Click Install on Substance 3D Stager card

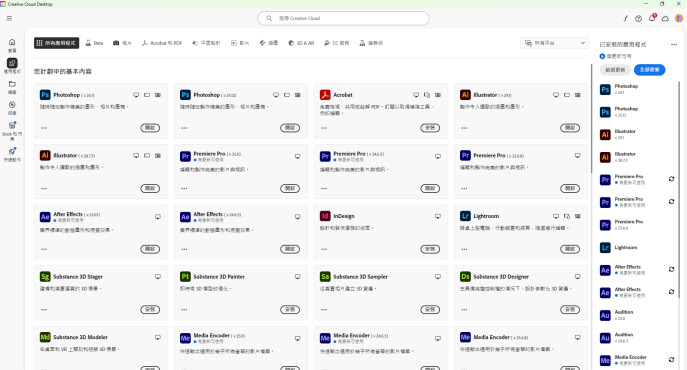tap(150, 310)
